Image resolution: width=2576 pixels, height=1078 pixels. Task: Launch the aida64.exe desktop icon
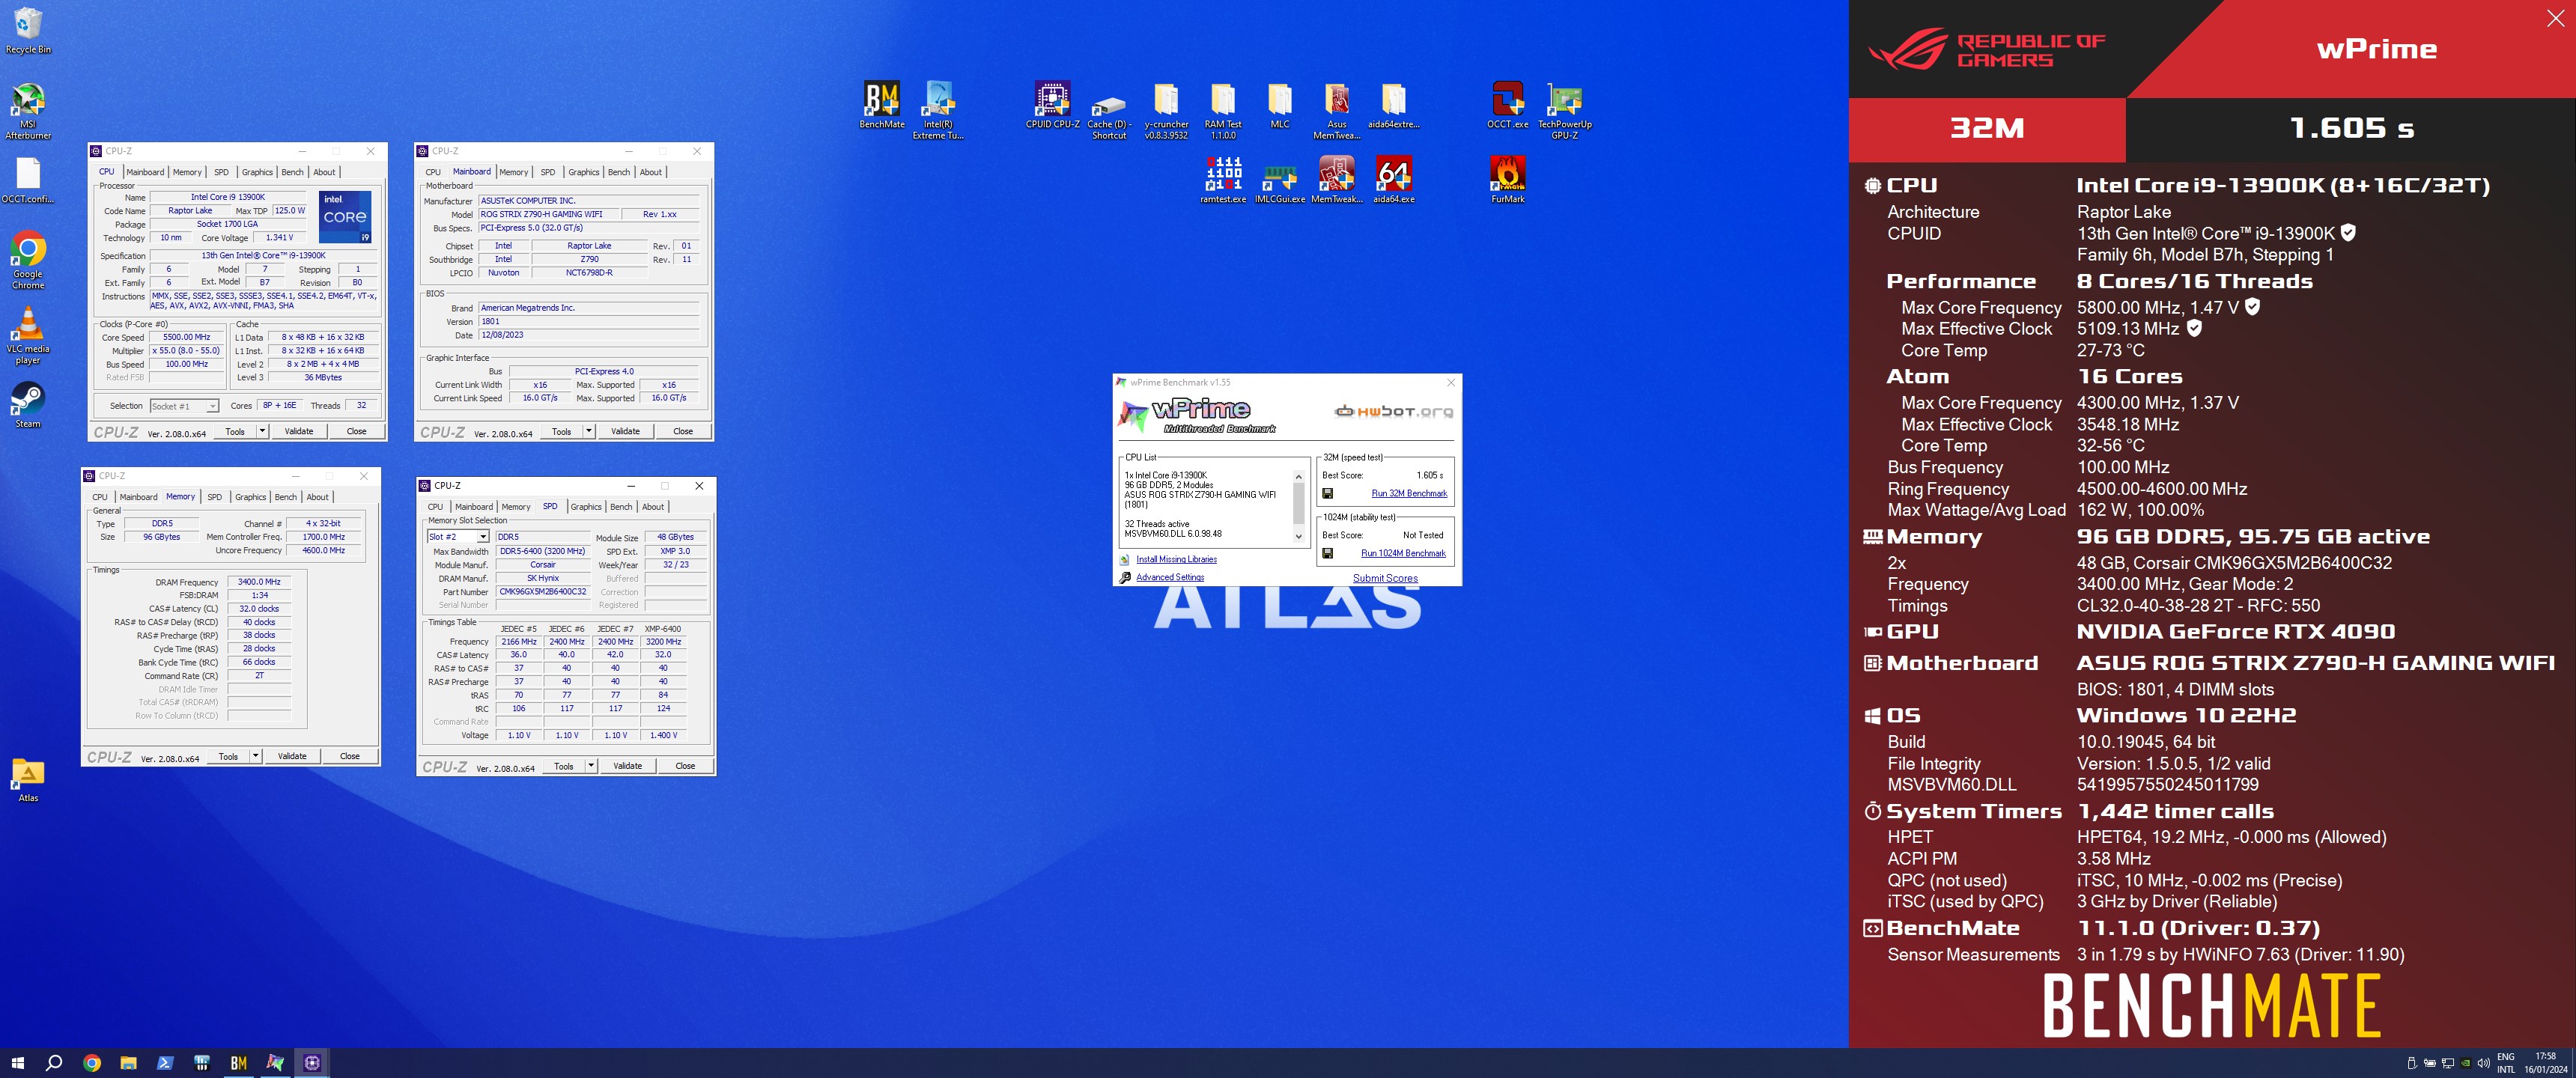[1394, 180]
